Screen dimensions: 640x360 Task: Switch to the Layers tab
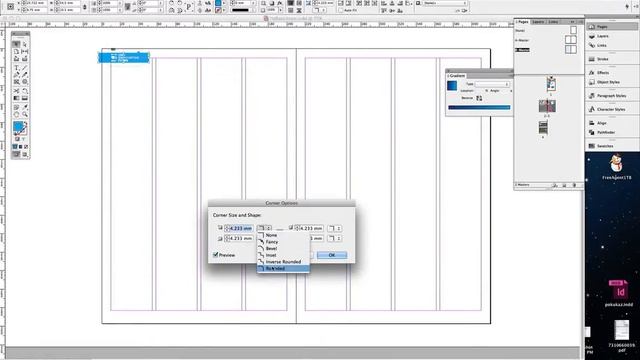click(x=538, y=22)
